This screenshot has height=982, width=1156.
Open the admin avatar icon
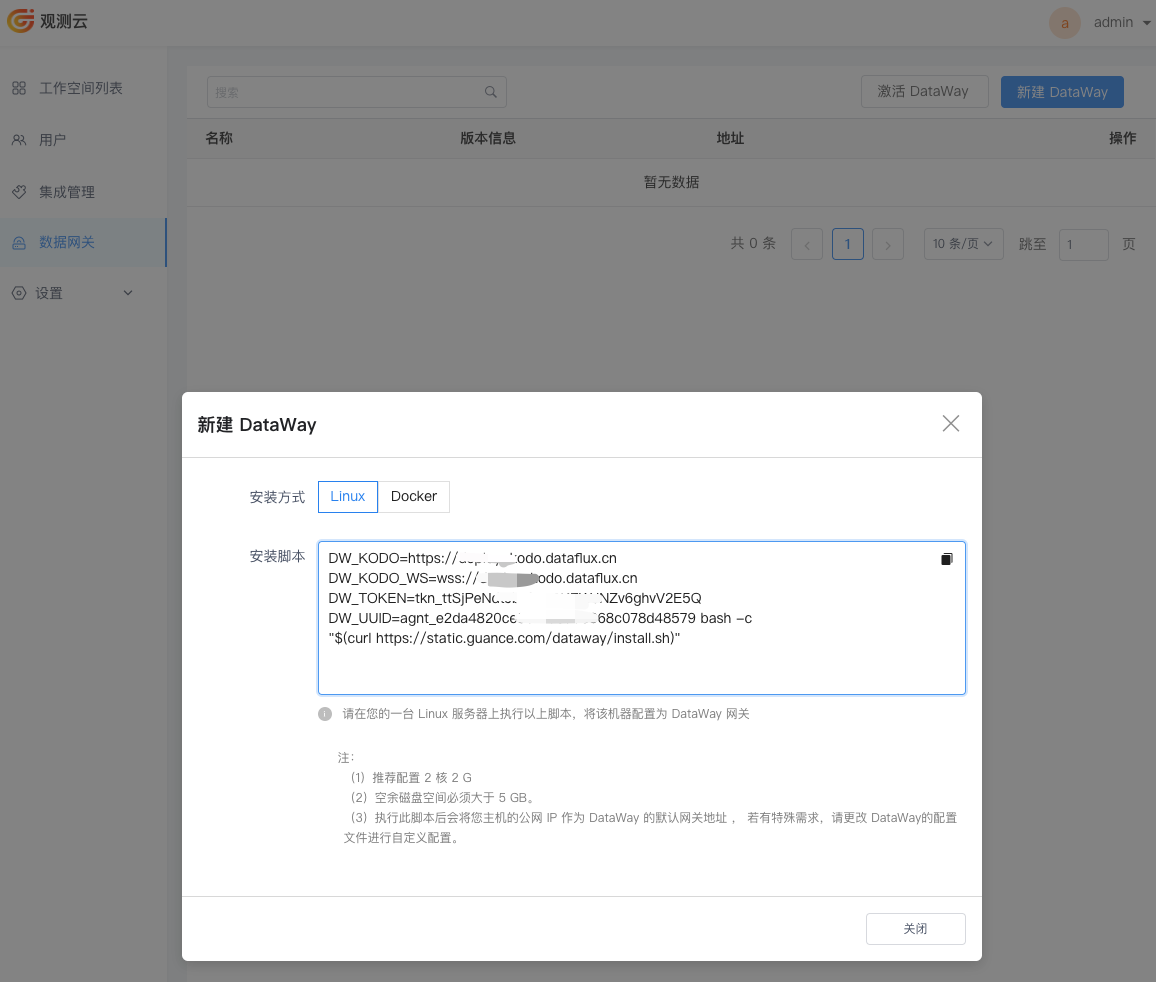1065,23
